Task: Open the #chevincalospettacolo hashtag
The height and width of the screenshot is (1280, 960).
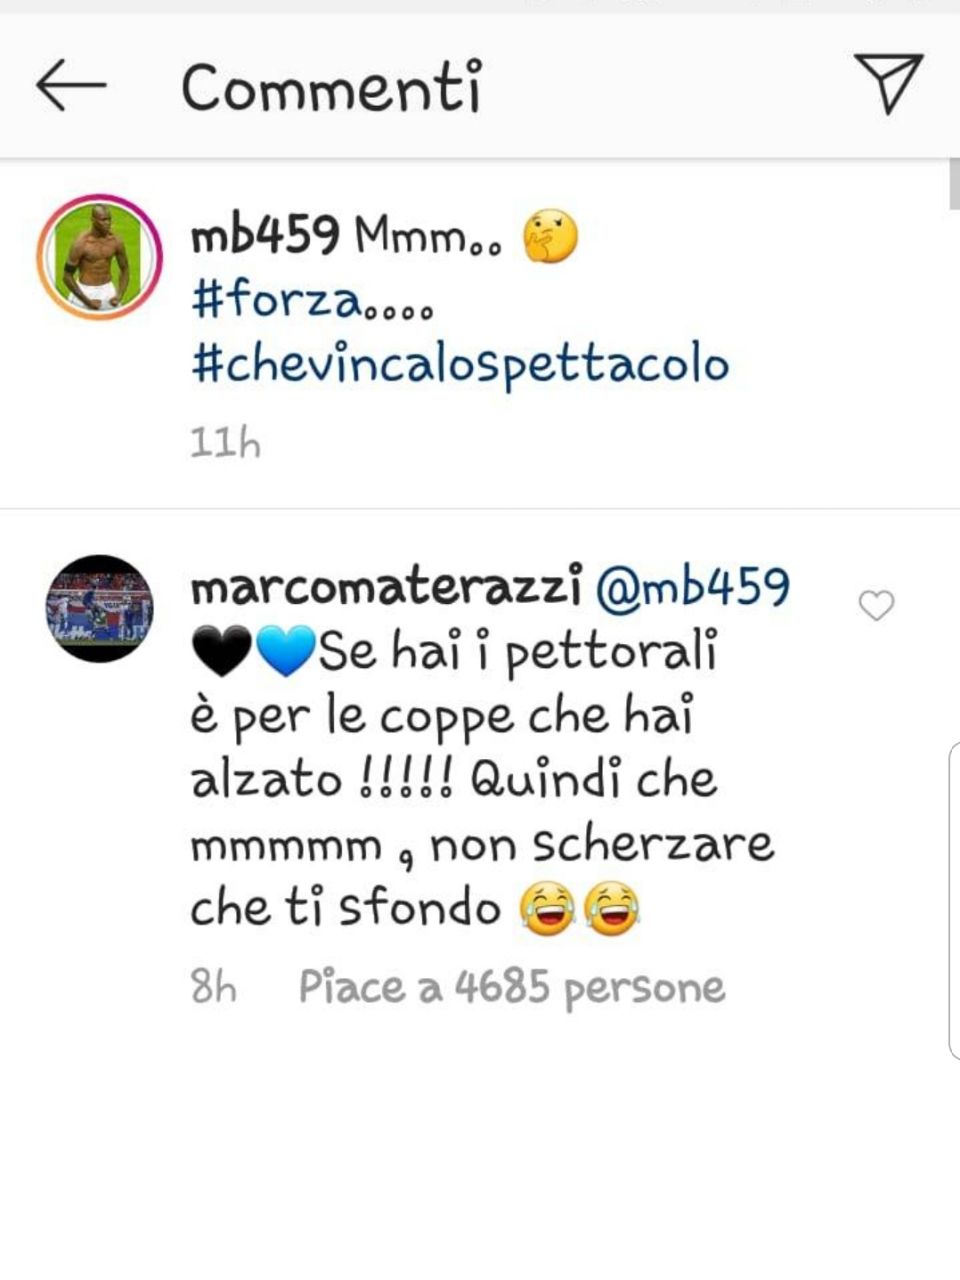Action: coord(459,365)
